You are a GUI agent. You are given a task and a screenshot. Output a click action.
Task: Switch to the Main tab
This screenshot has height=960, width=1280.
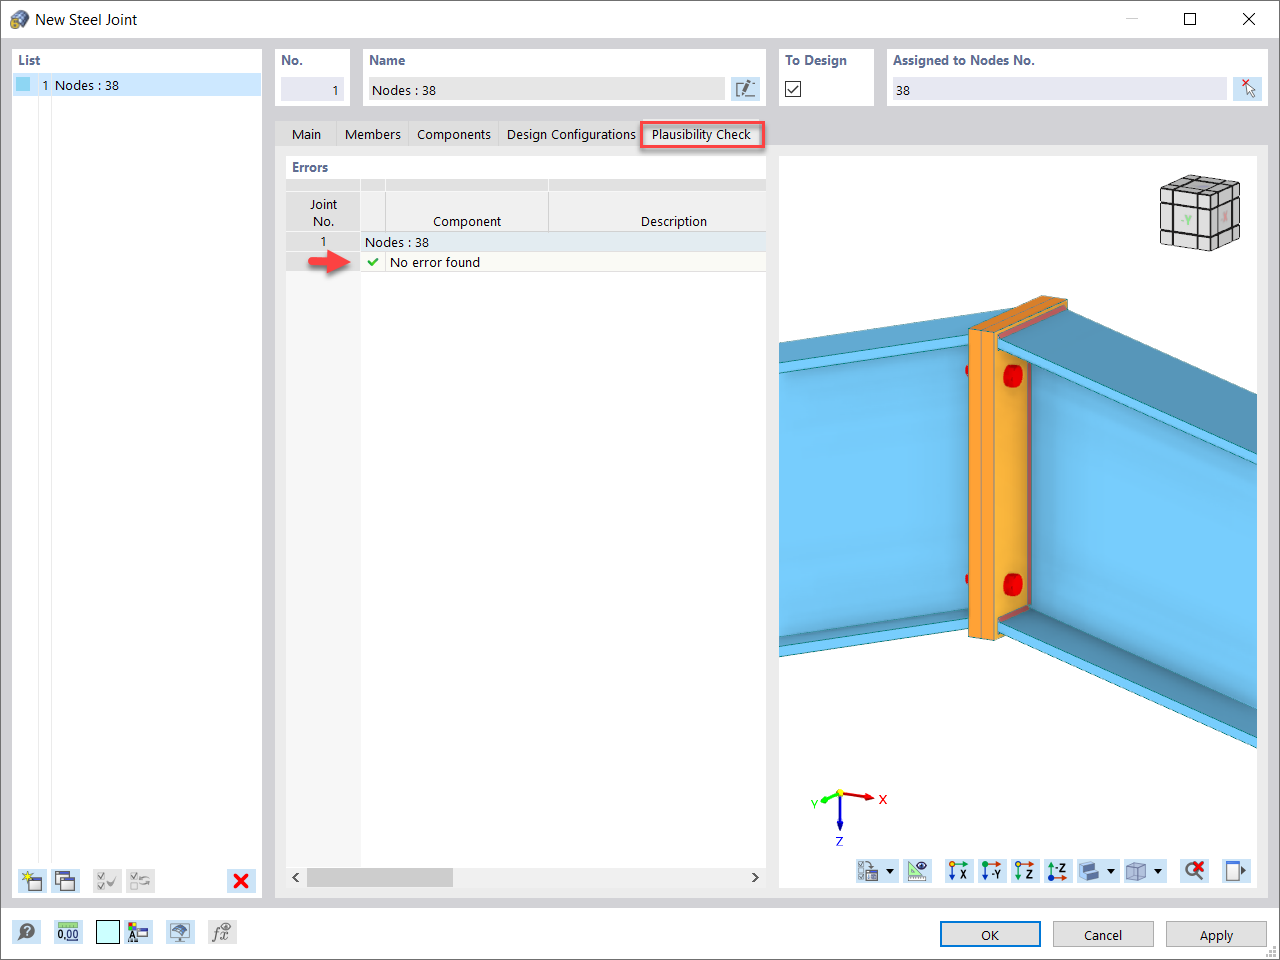pos(307,134)
